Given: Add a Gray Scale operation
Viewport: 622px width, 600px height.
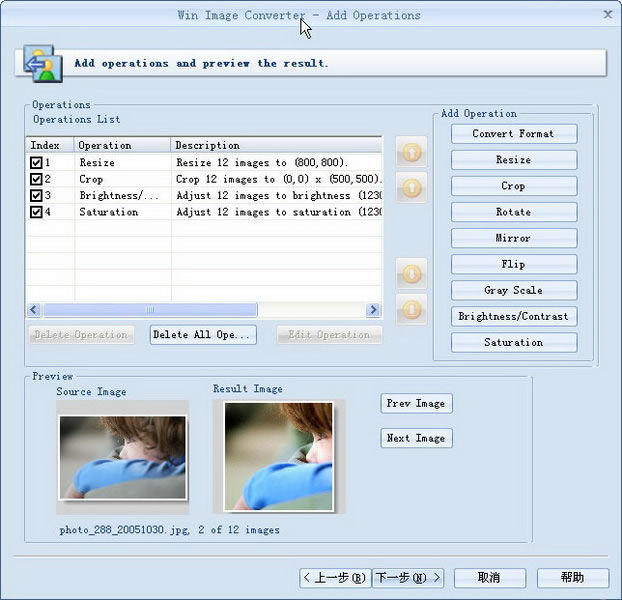Looking at the screenshot, I should point(513,290).
